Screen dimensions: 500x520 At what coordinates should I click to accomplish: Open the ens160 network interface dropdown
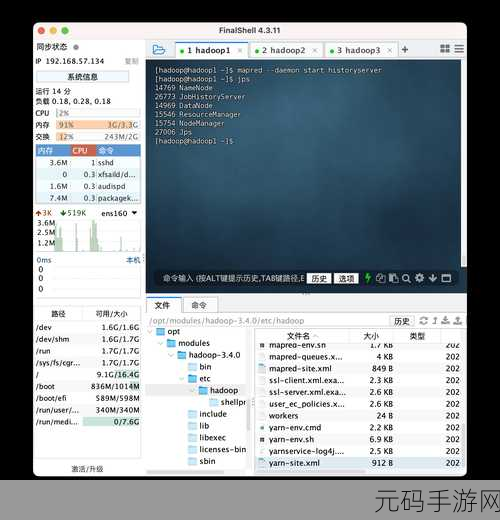[134, 213]
